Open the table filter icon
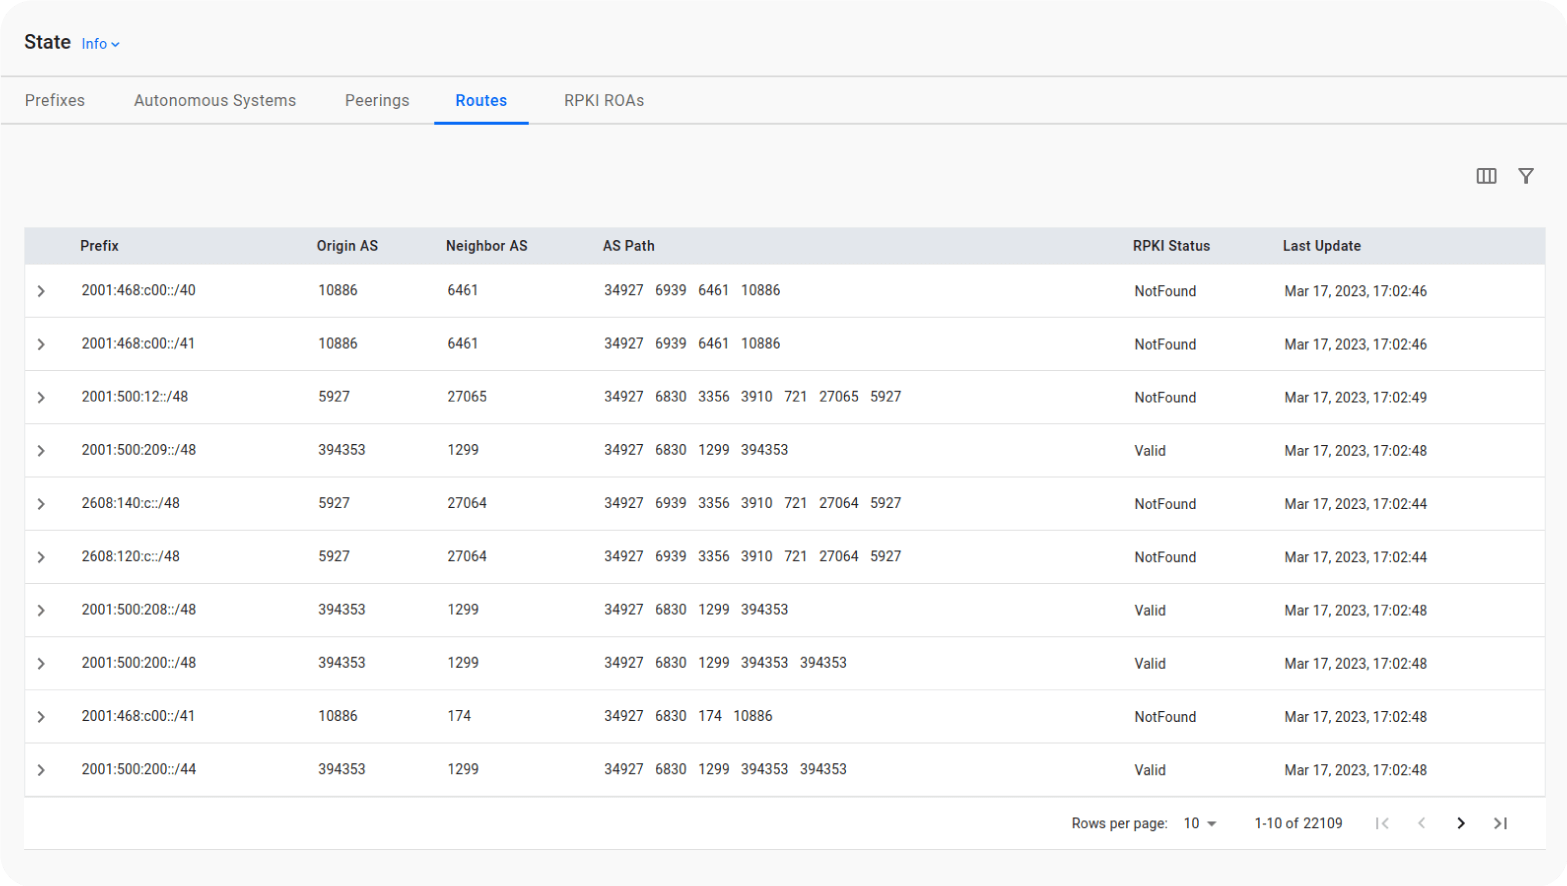This screenshot has width=1567, height=886. tap(1525, 176)
